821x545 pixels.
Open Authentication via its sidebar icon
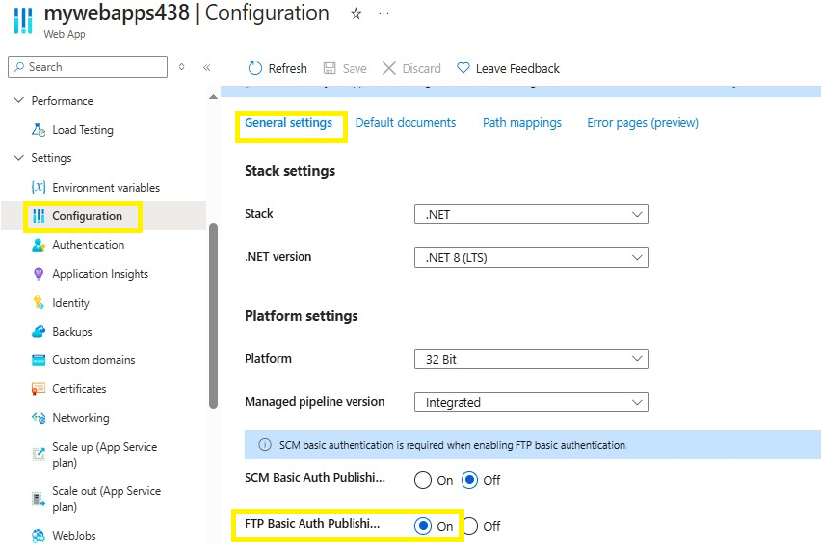point(39,245)
